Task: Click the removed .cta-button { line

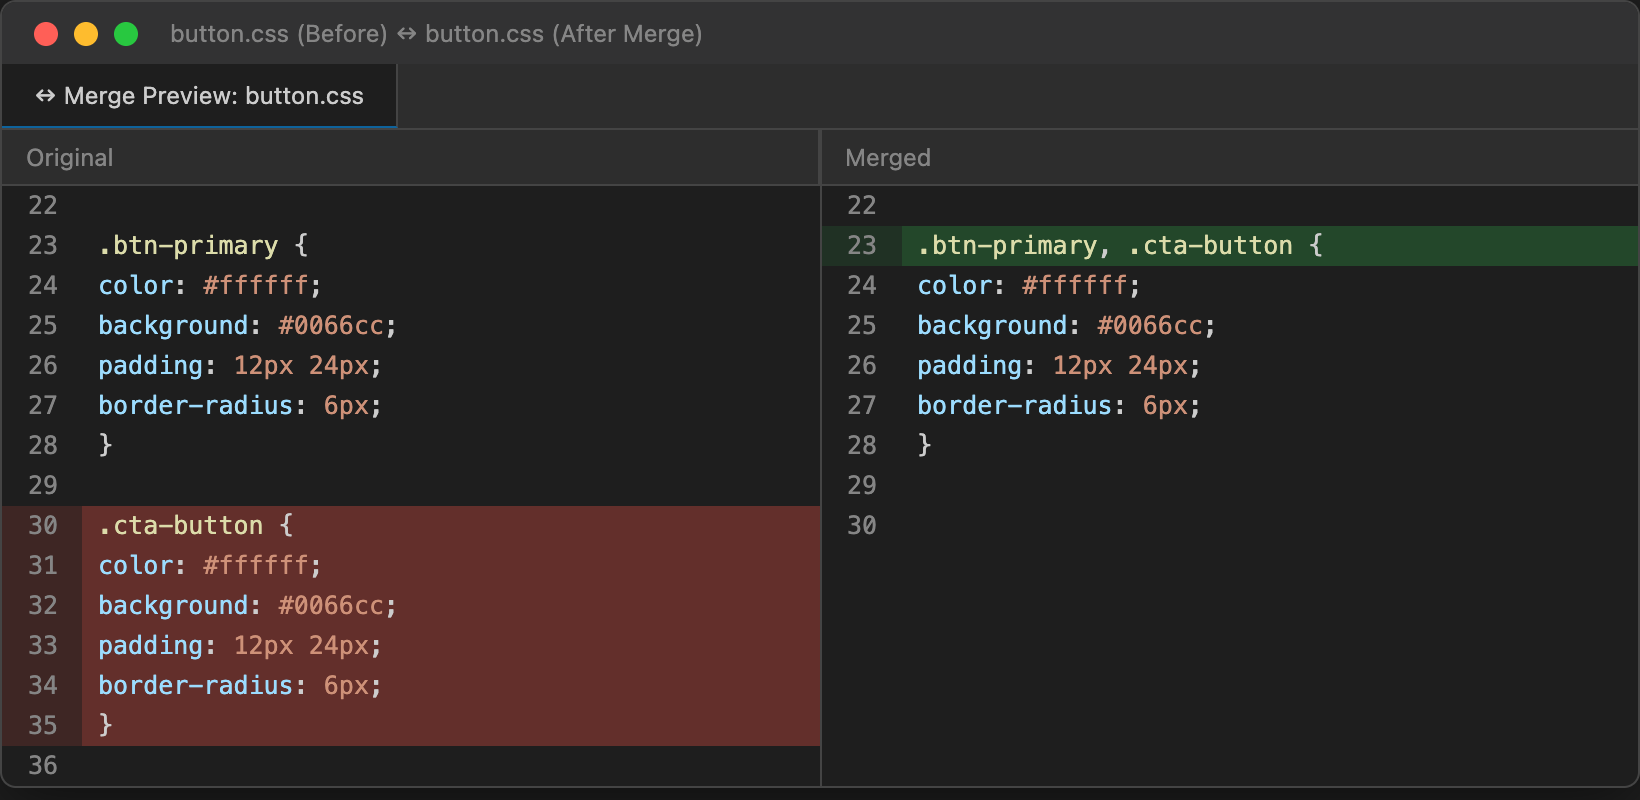Action: point(451,526)
